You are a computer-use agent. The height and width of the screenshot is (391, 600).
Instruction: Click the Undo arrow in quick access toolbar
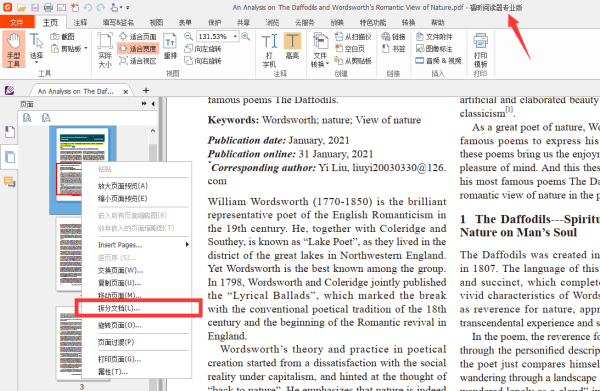pyautogui.click(x=88, y=7)
